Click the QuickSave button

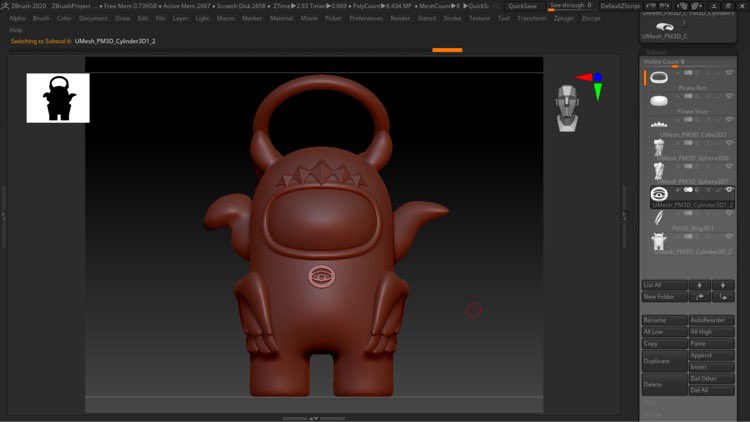coord(522,6)
